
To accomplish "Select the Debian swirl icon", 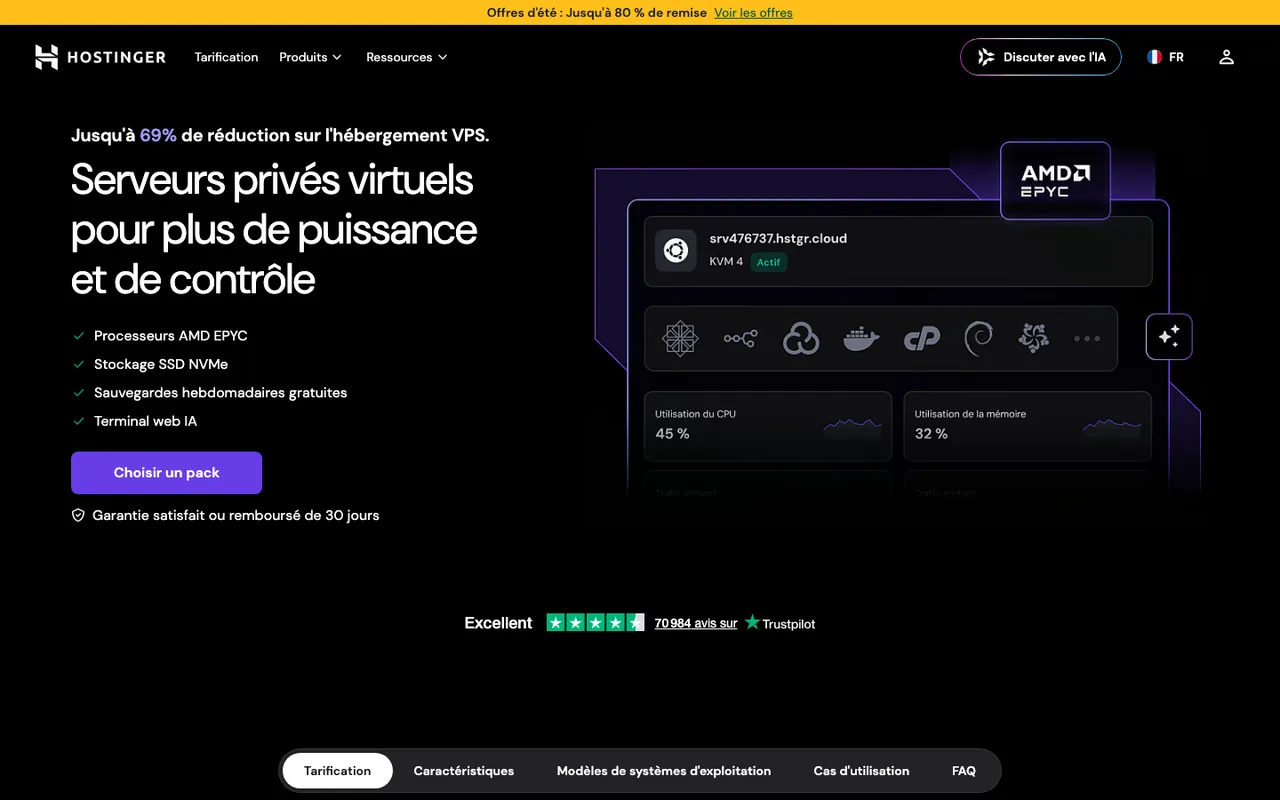I will tap(978, 338).
